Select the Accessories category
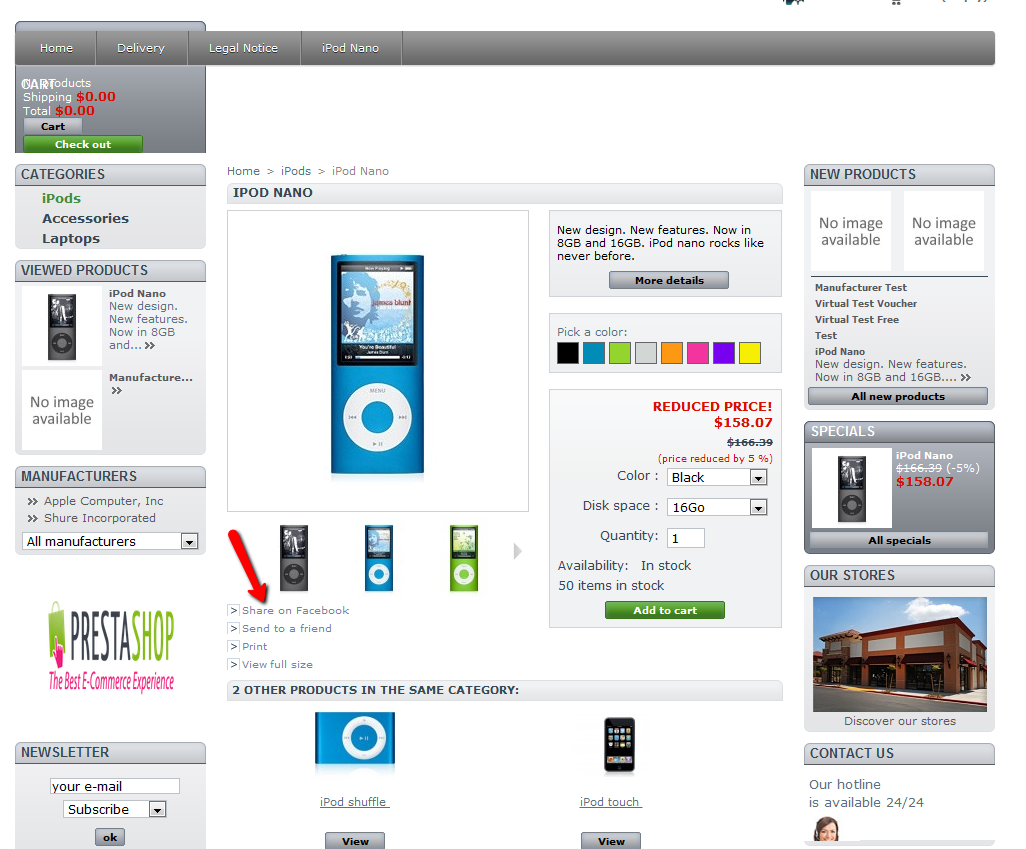Viewport: 1026px width, 849px height. pos(86,219)
